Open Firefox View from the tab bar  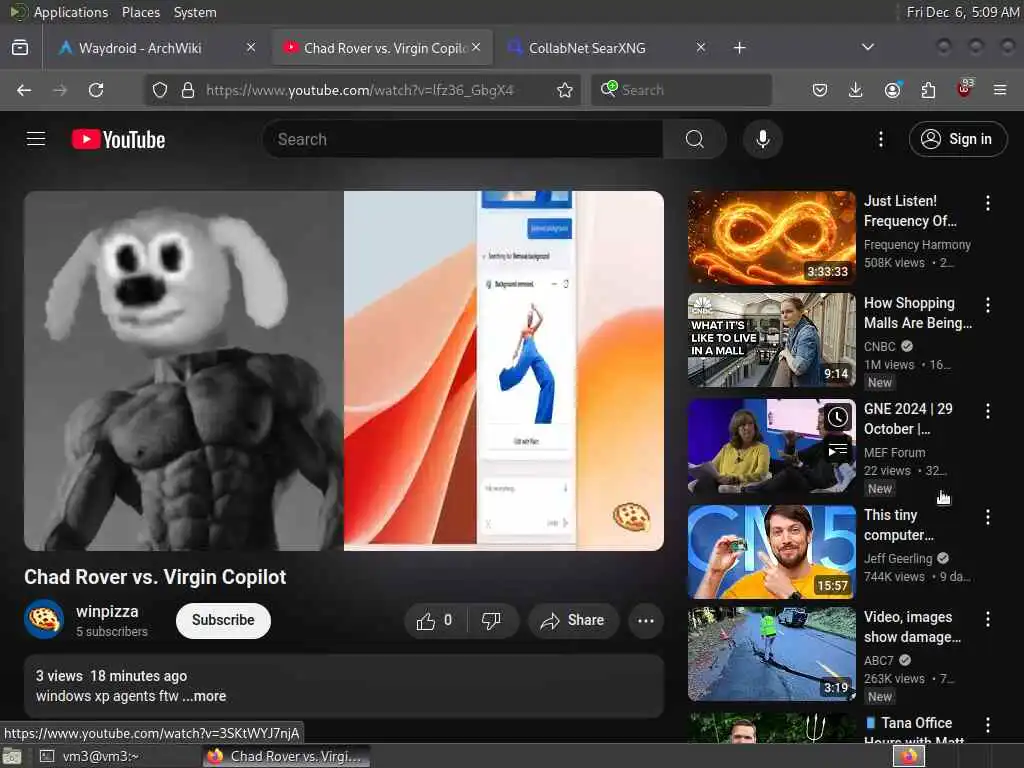coord(20,48)
